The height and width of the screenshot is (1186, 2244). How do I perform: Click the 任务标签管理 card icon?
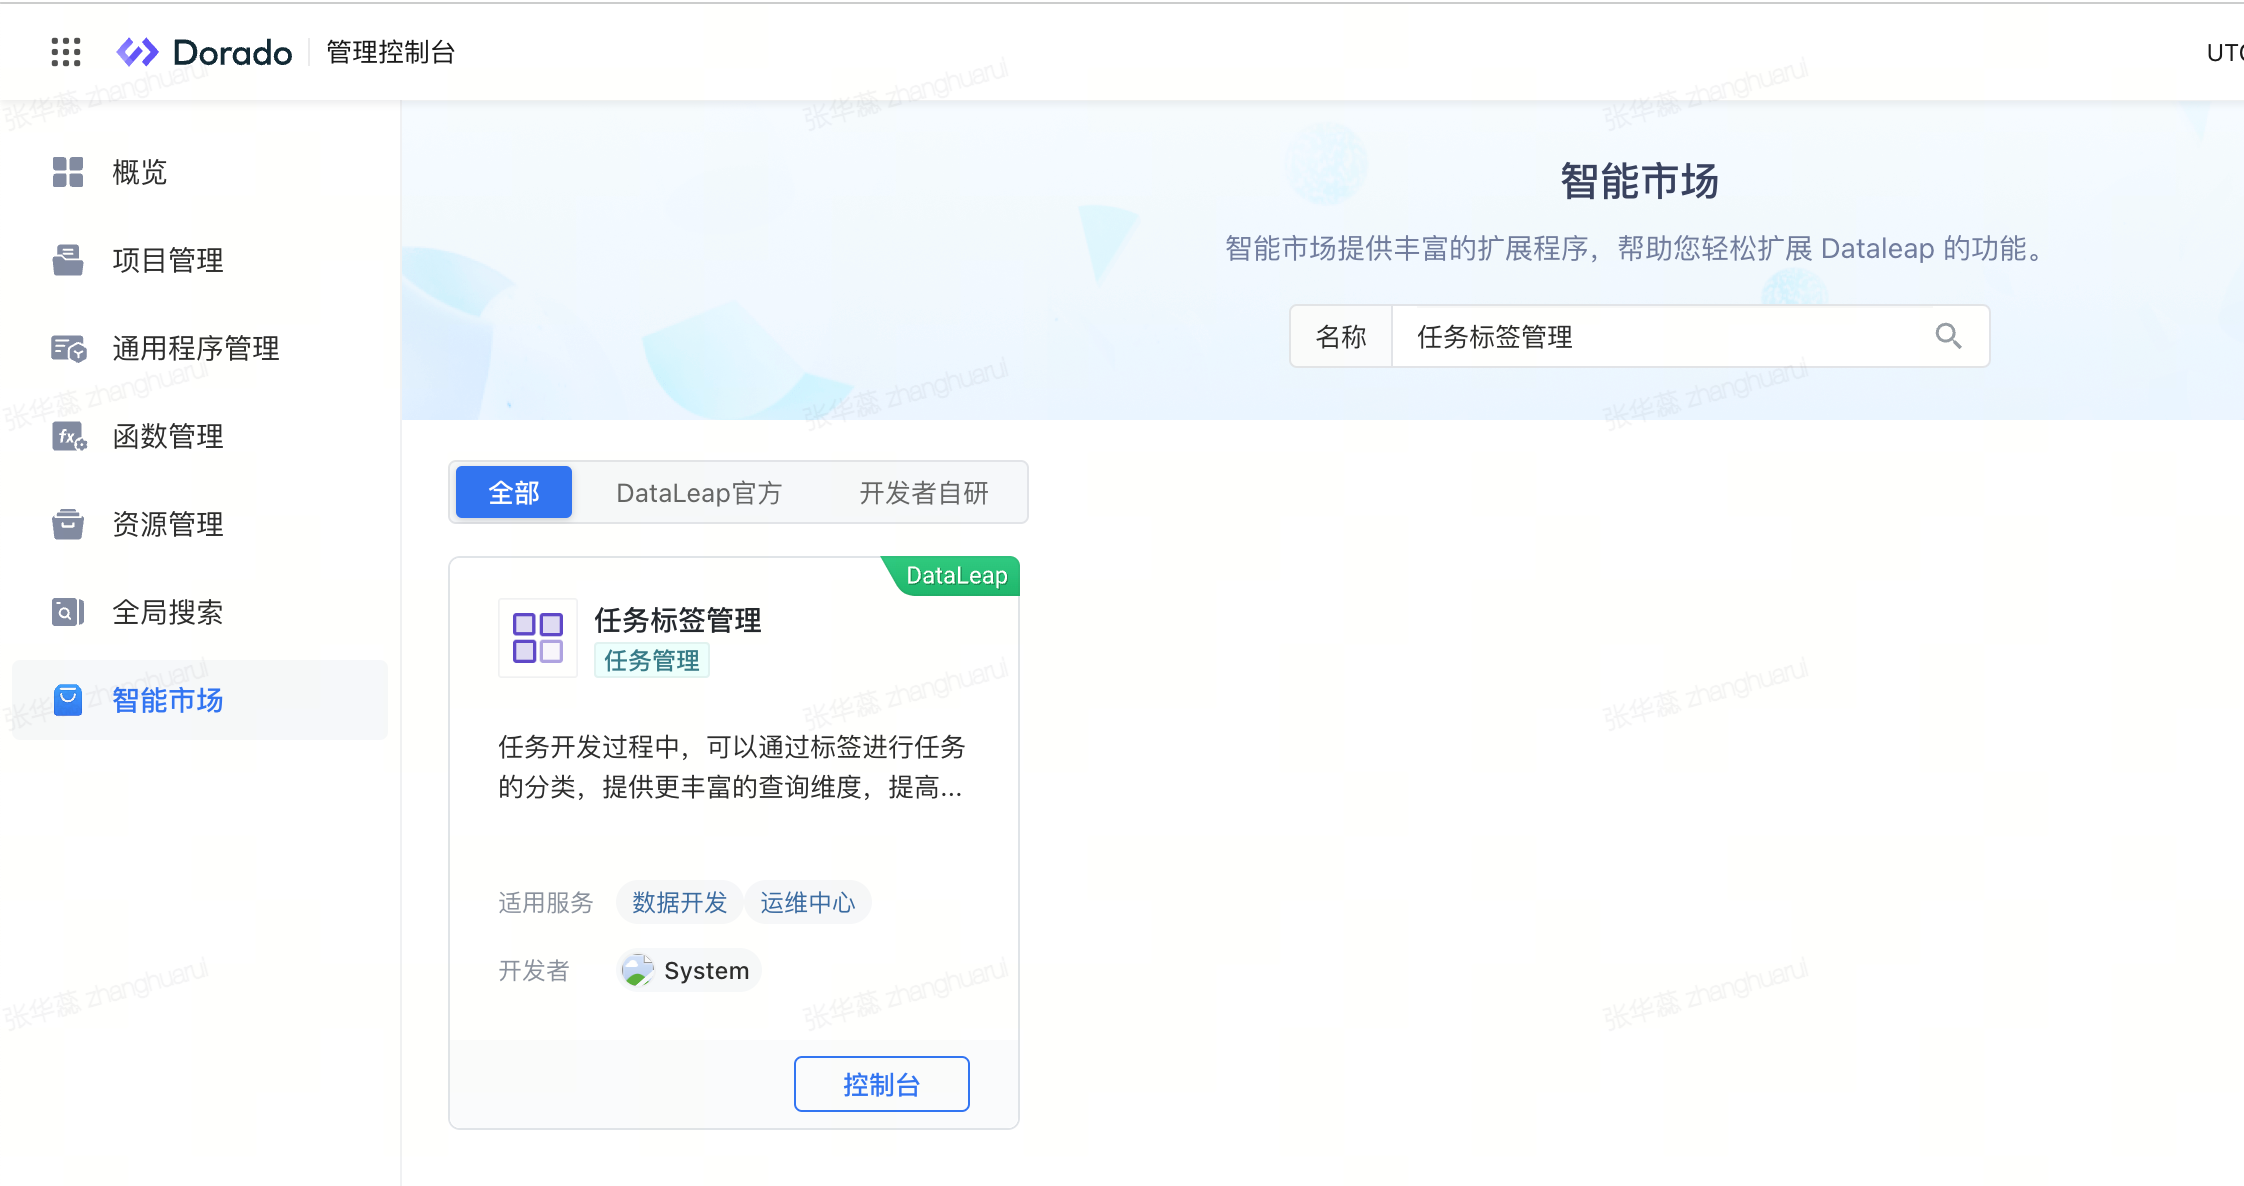click(x=538, y=638)
